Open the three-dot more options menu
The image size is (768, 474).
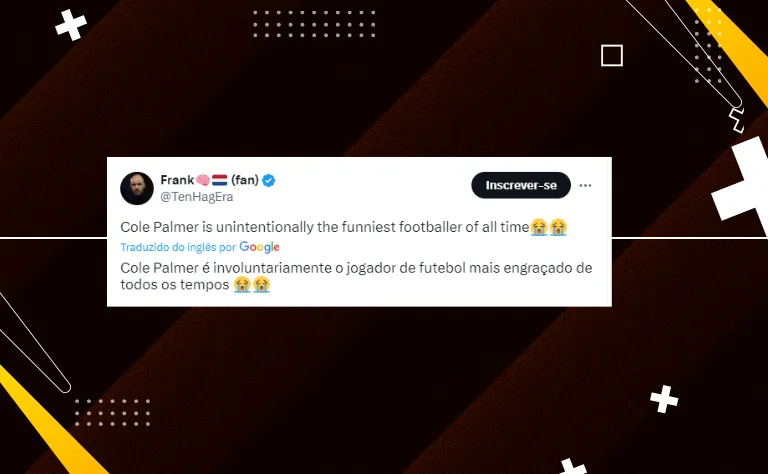point(586,185)
